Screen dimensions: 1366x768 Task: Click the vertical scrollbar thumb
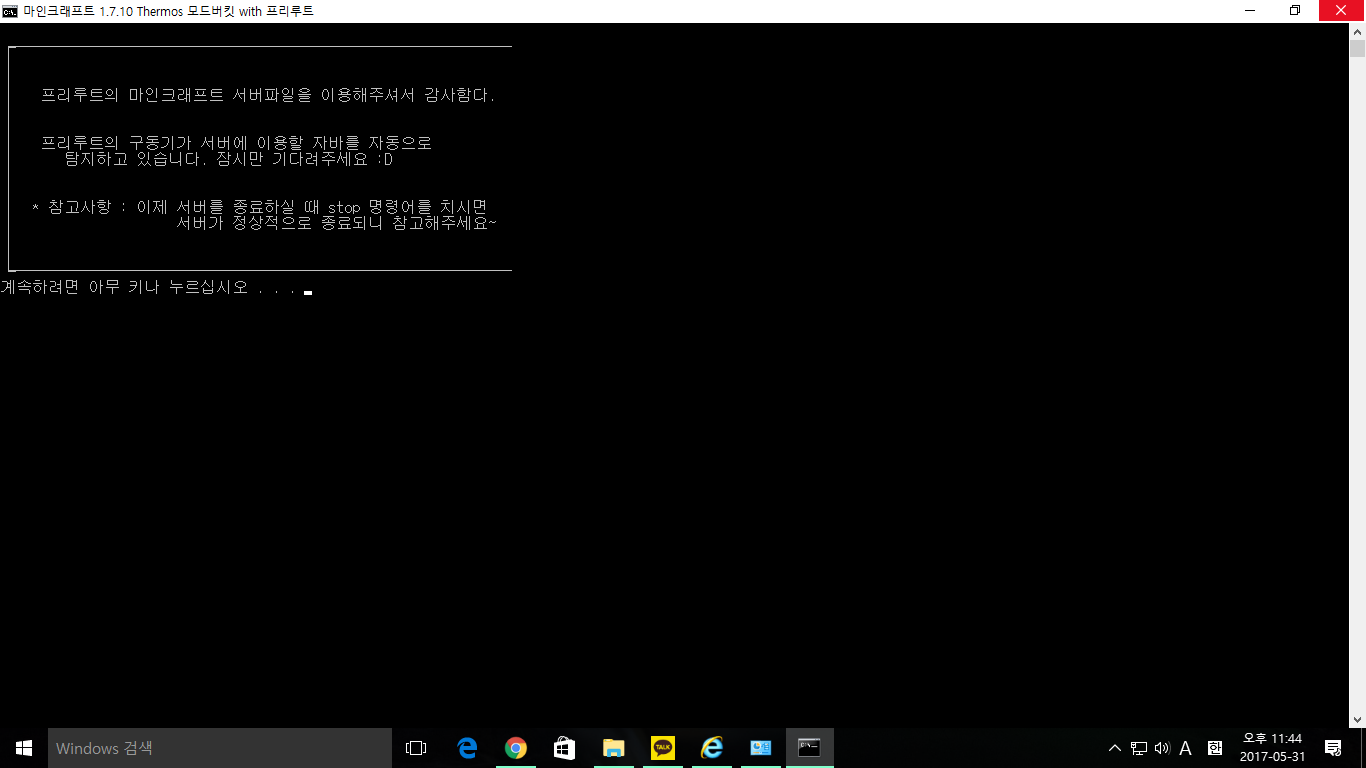coord(1357,49)
